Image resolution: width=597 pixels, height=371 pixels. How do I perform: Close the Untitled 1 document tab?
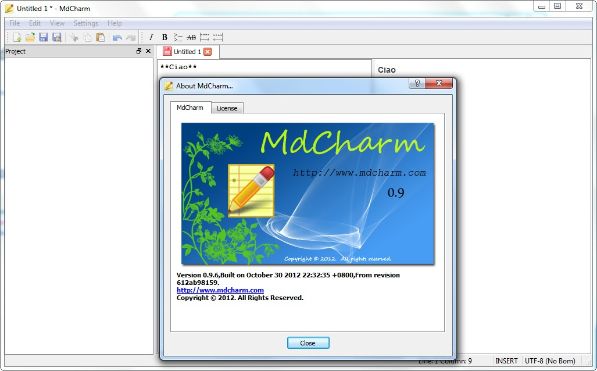[x=208, y=52]
